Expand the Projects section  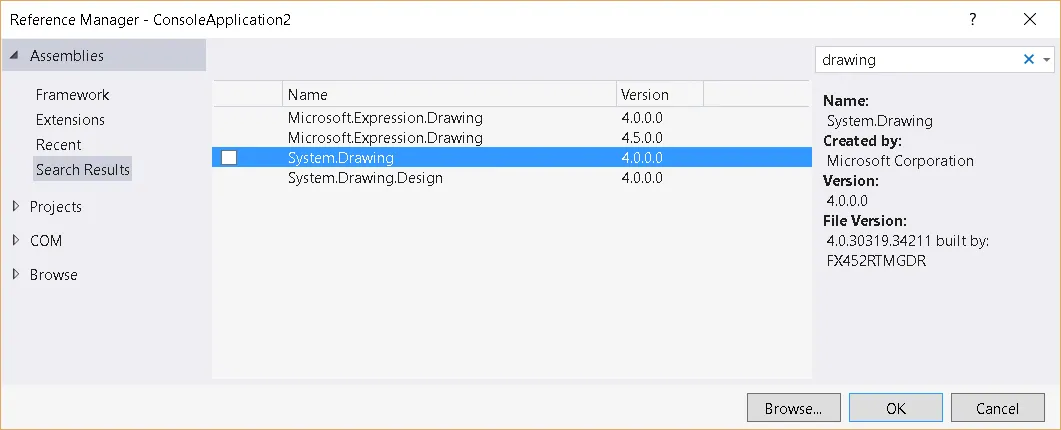coord(15,207)
